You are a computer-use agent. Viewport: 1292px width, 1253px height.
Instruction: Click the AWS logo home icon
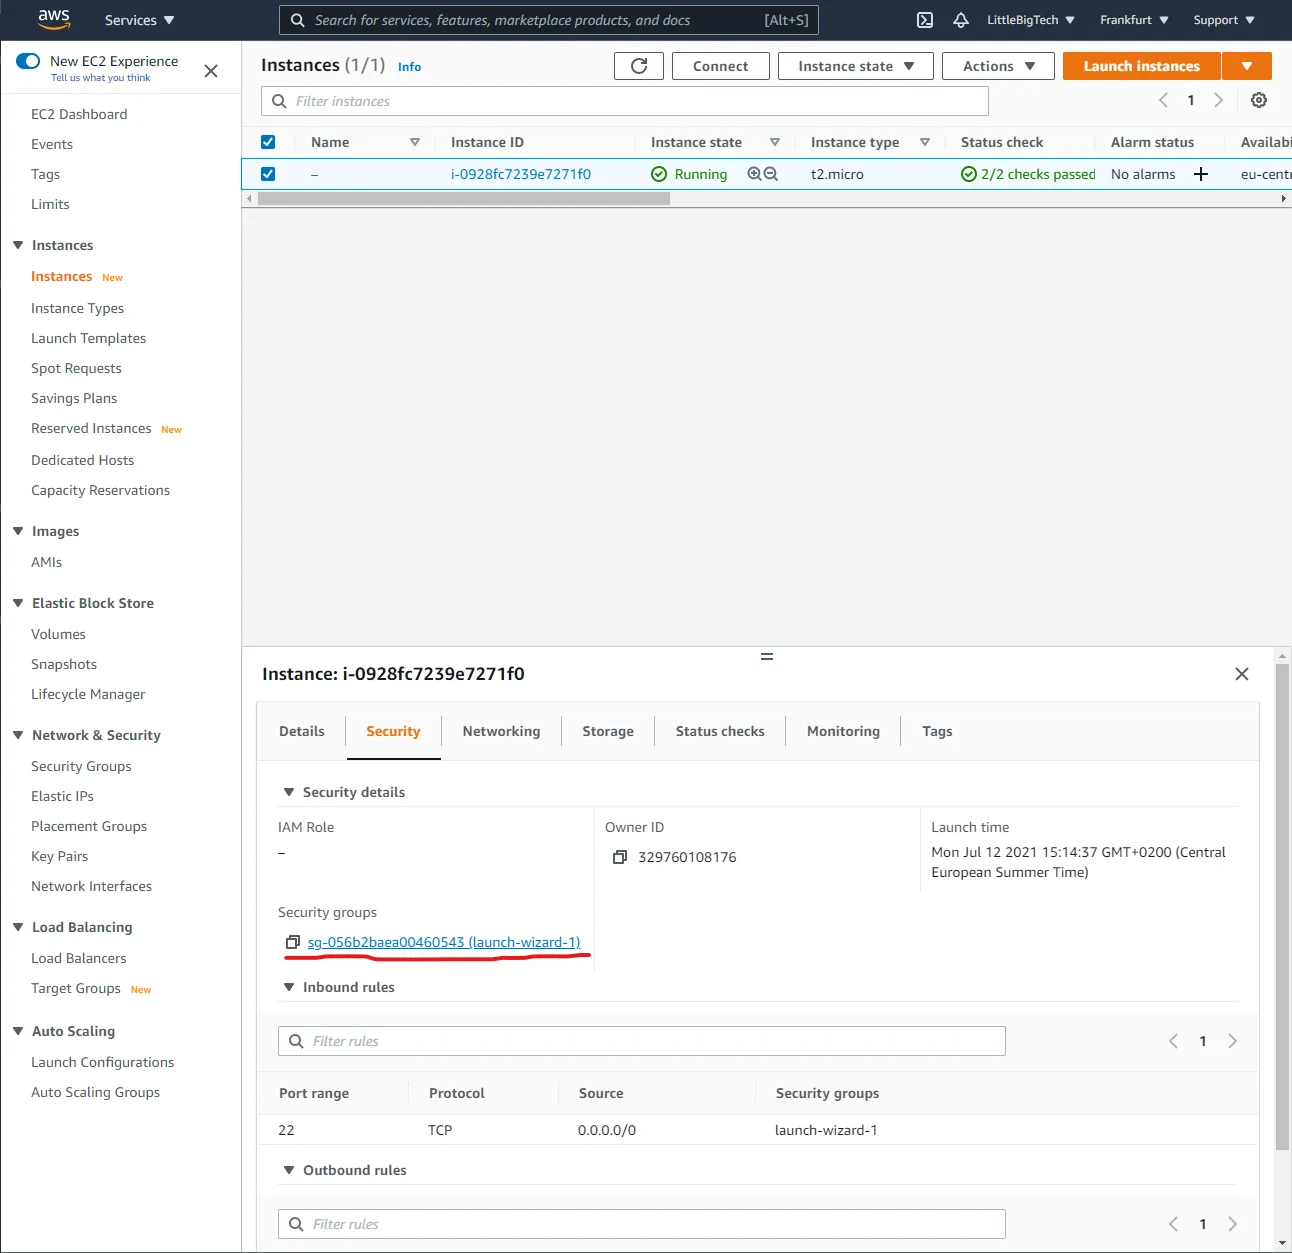tap(54, 19)
